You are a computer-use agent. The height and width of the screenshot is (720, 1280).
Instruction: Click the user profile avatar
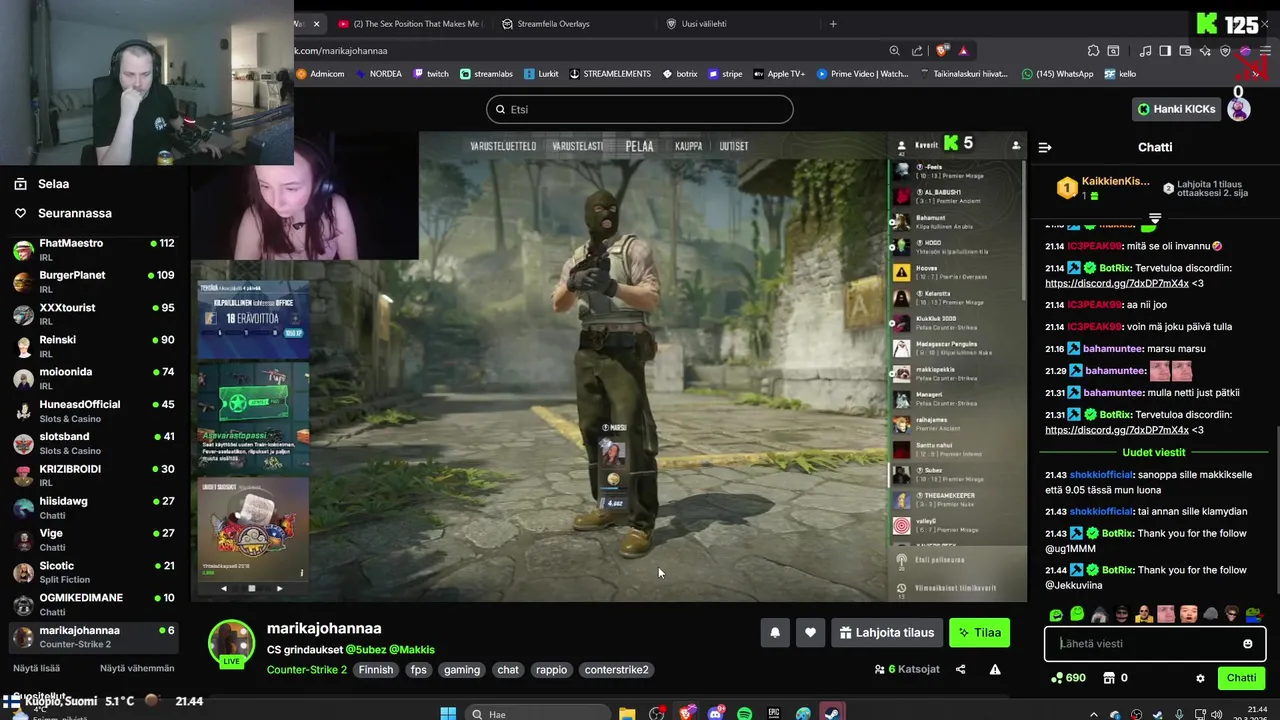[x=1239, y=109]
